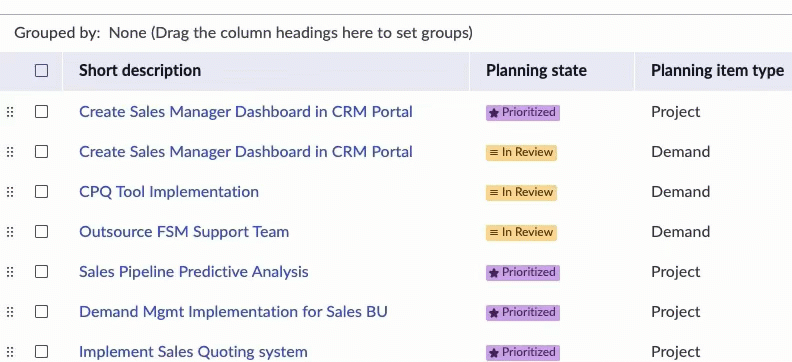Click In Review badge on the Demand-type Sales Manager Dashboard row
The height and width of the screenshot is (362, 792).
521,152
